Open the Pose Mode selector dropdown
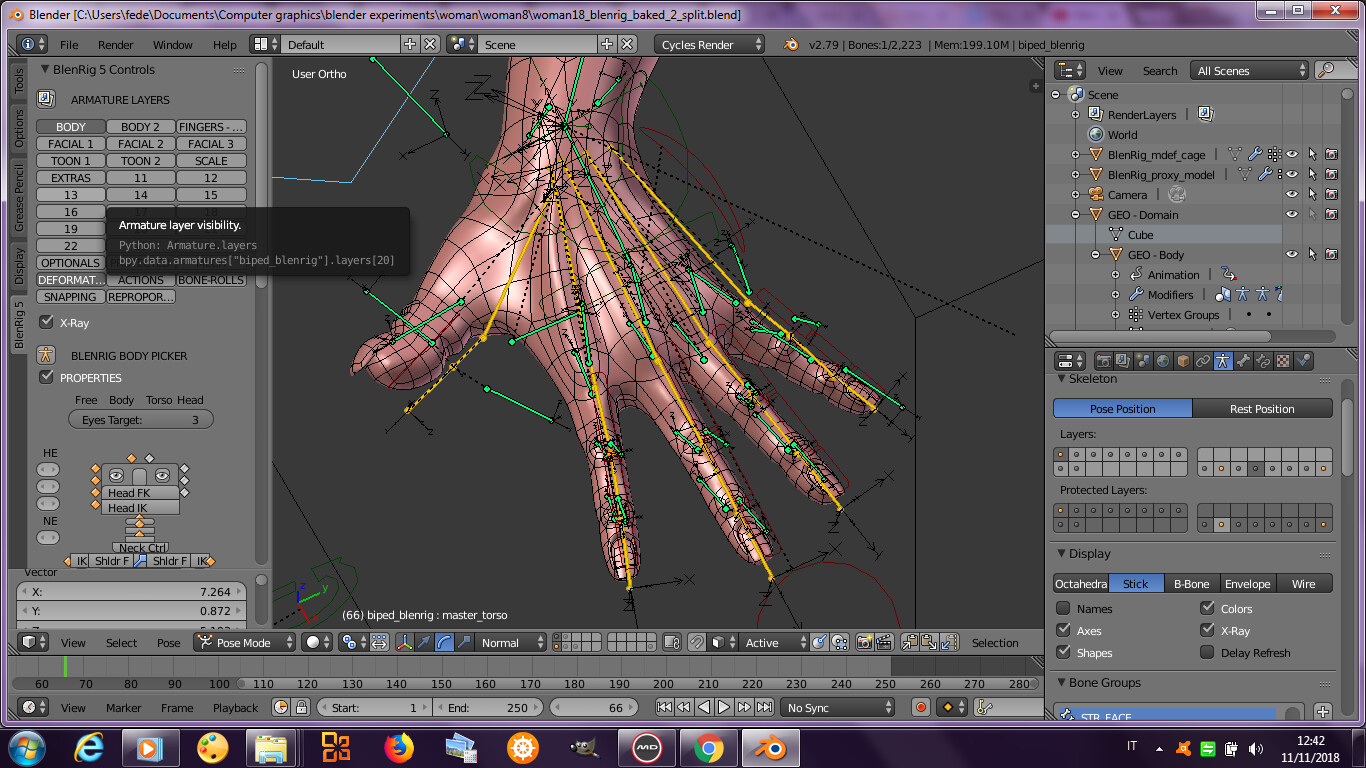Screen dimensions: 1366x768 (x=245, y=643)
